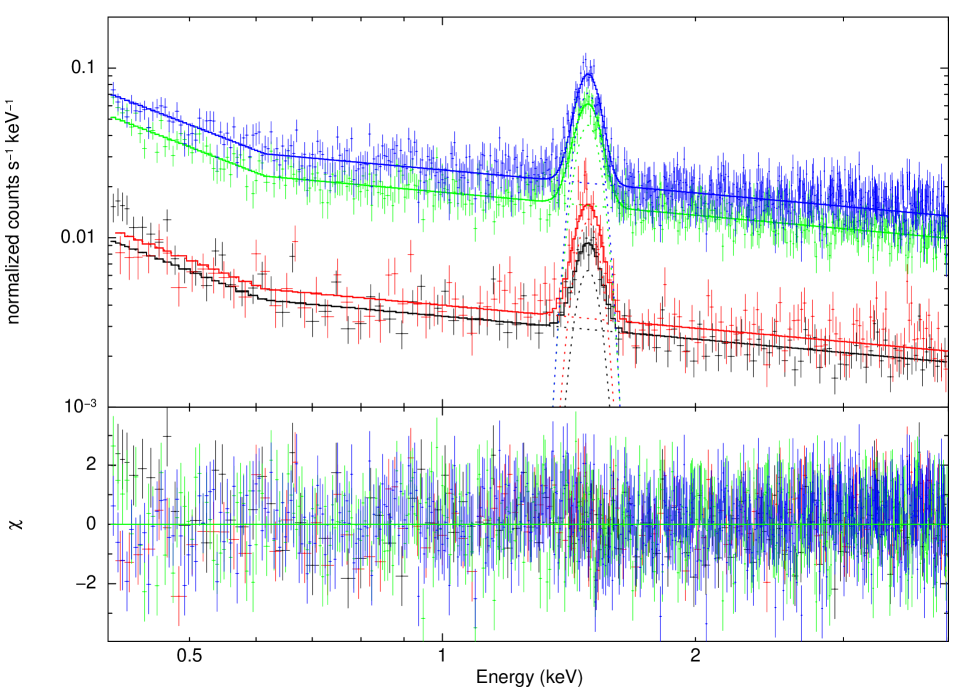
Task: Select the 1 tick label on energy axis
Action: (442, 656)
